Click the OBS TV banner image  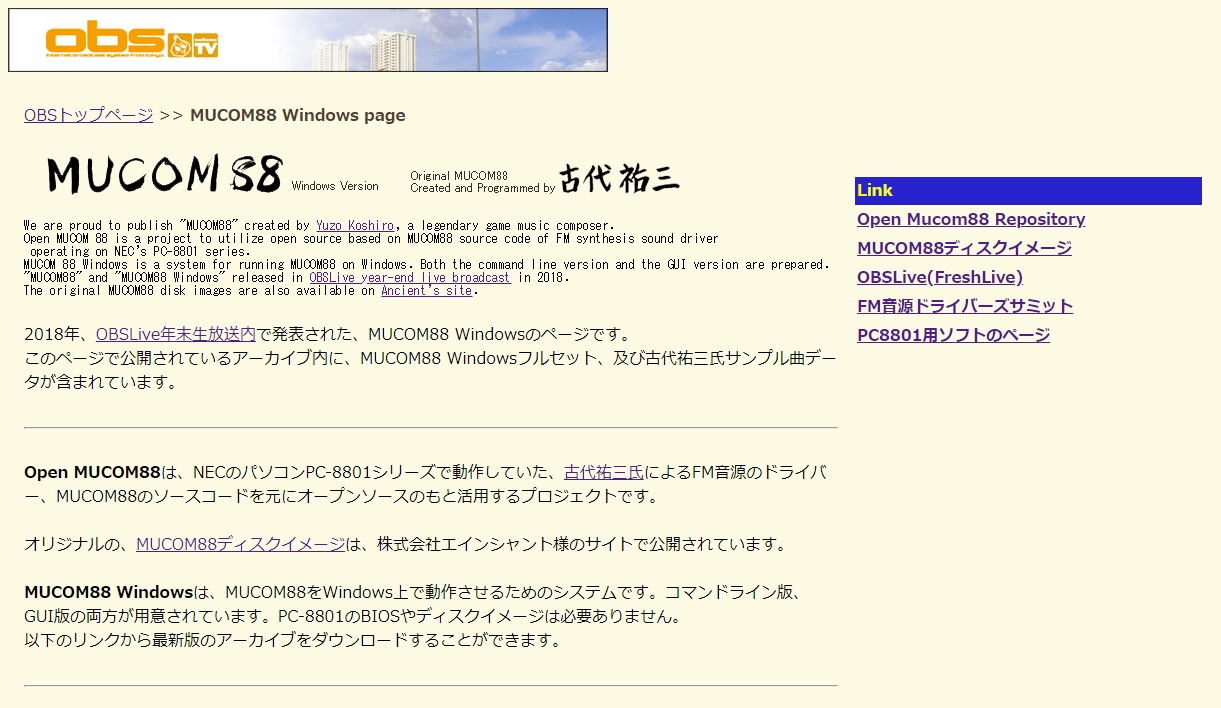coord(308,40)
